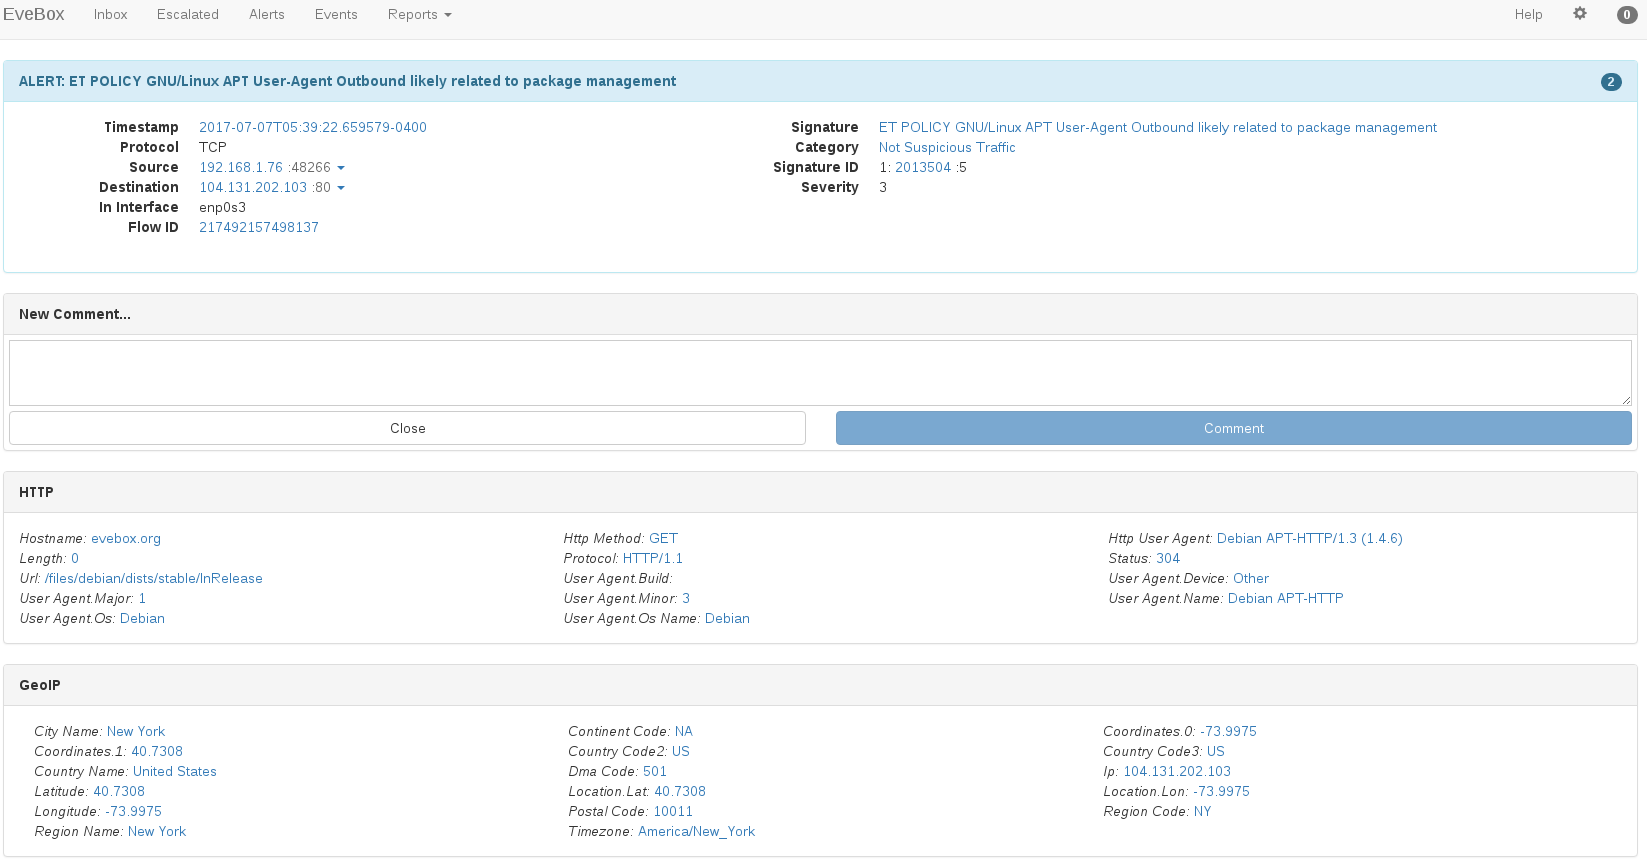Image resolution: width=1647 pixels, height=868 pixels.
Task: Click Country Code2 value US
Action: [681, 752]
